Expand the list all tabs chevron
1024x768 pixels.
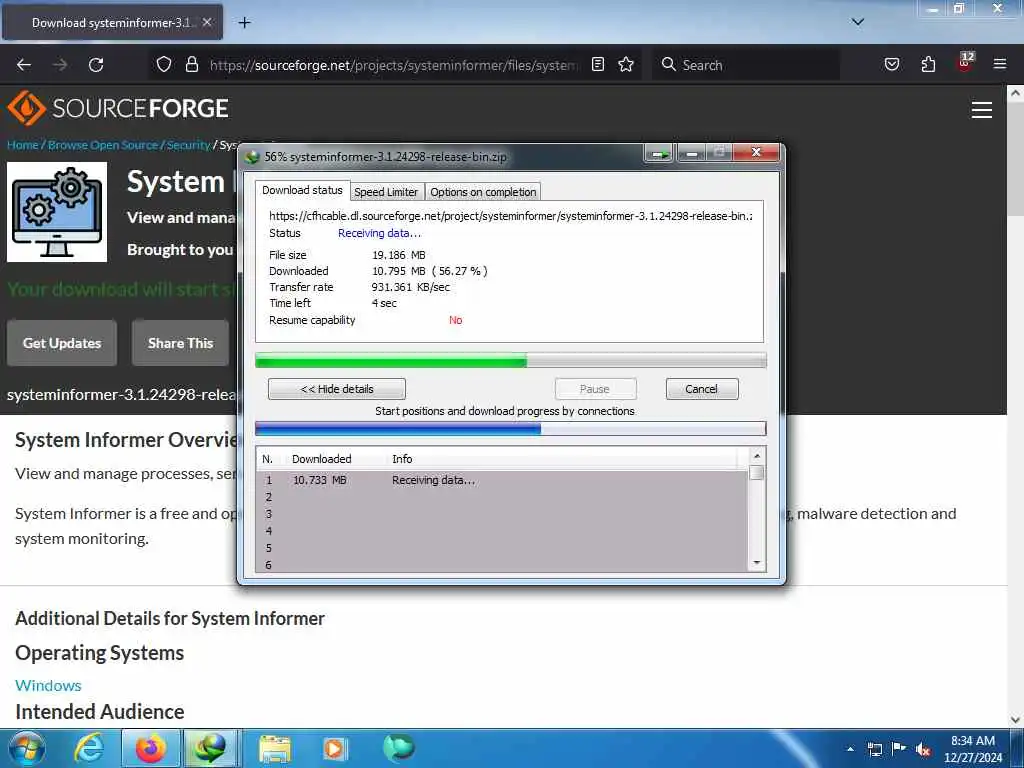pyautogui.click(x=857, y=22)
